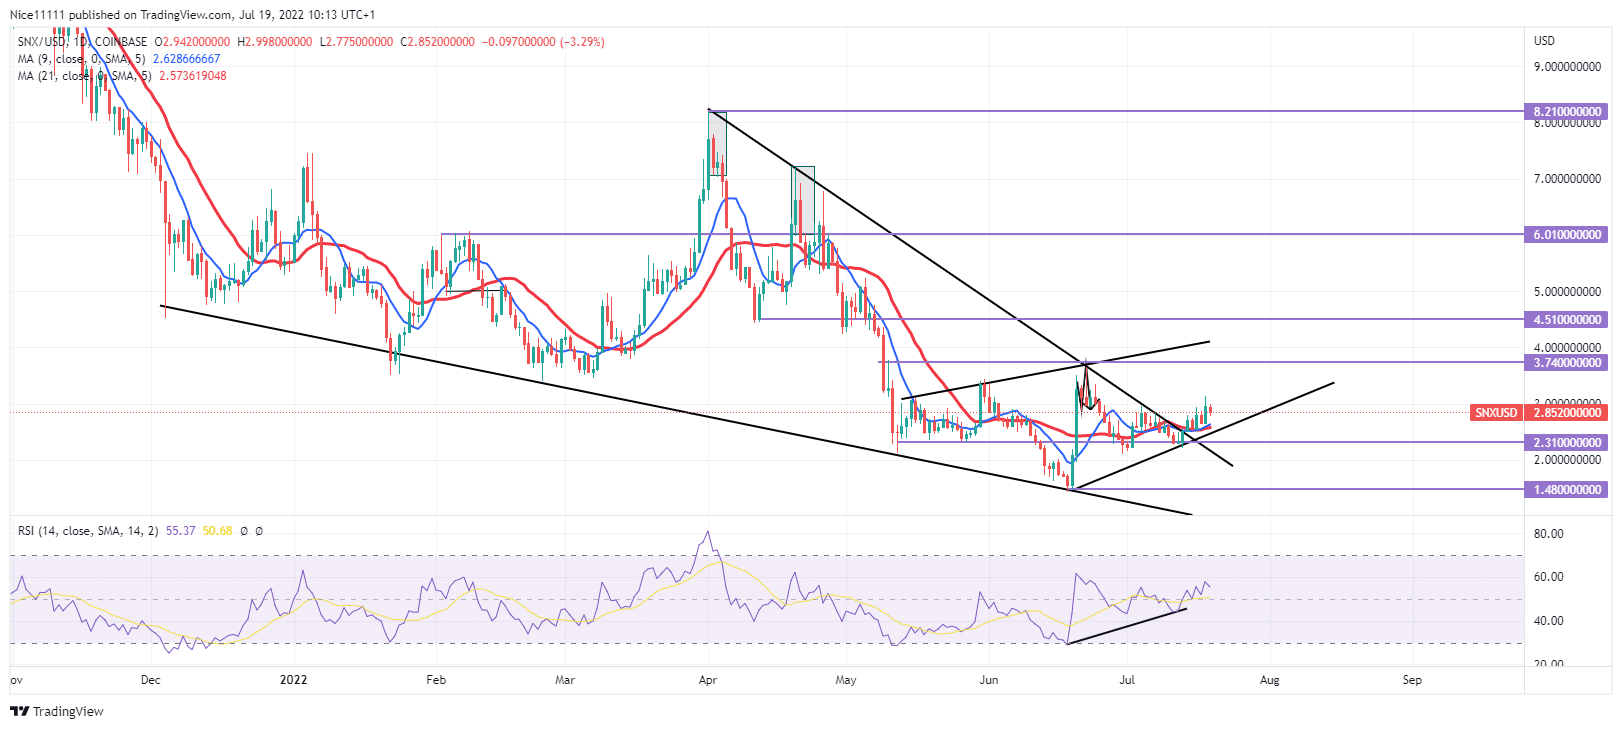Click the Apr label on time axis

708,680
